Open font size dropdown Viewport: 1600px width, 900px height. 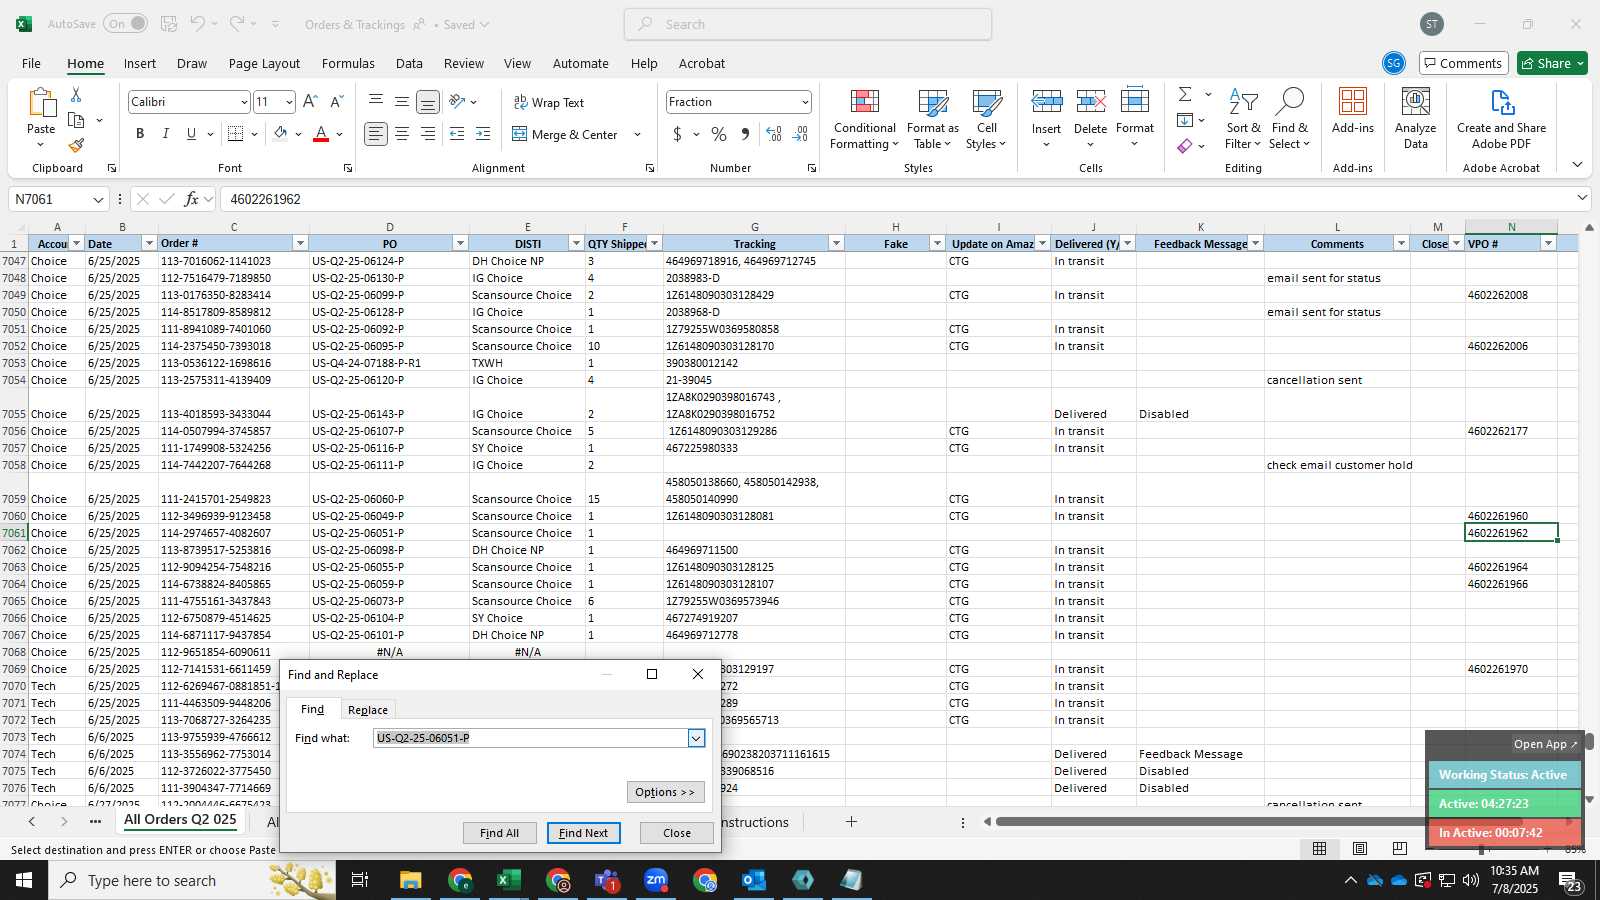[289, 102]
